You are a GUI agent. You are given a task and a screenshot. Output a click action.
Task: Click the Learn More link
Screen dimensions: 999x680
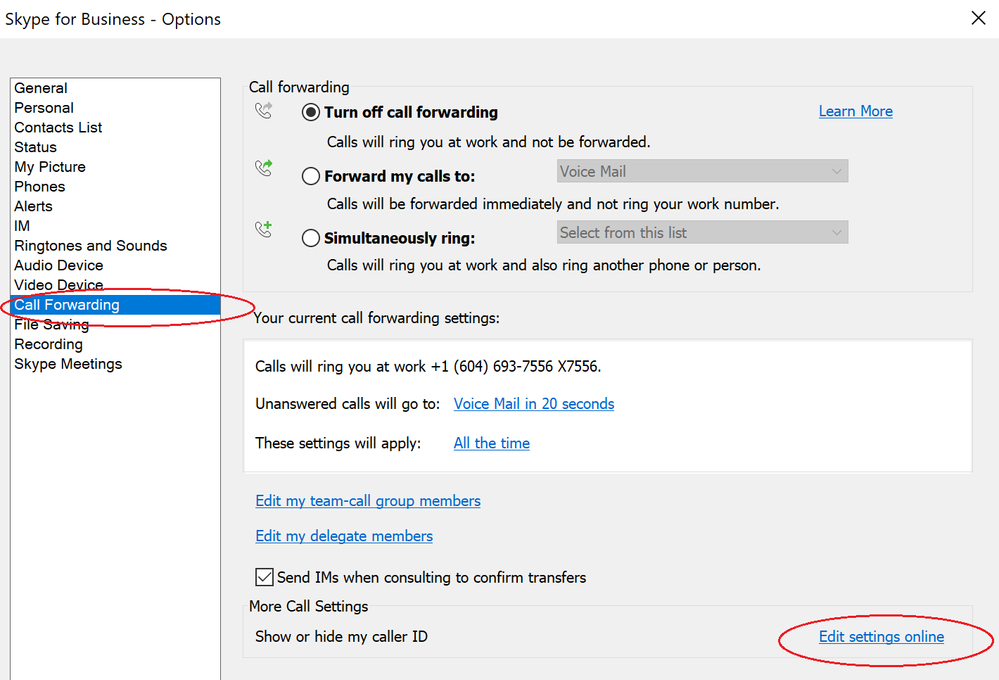[x=856, y=112]
